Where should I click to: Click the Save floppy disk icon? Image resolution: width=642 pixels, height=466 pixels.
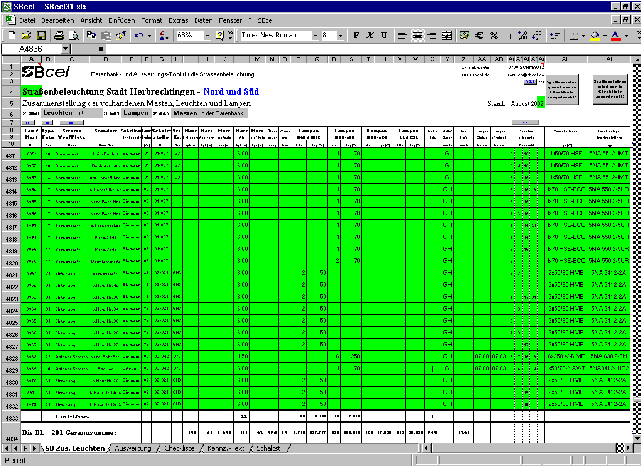tap(41, 36)
